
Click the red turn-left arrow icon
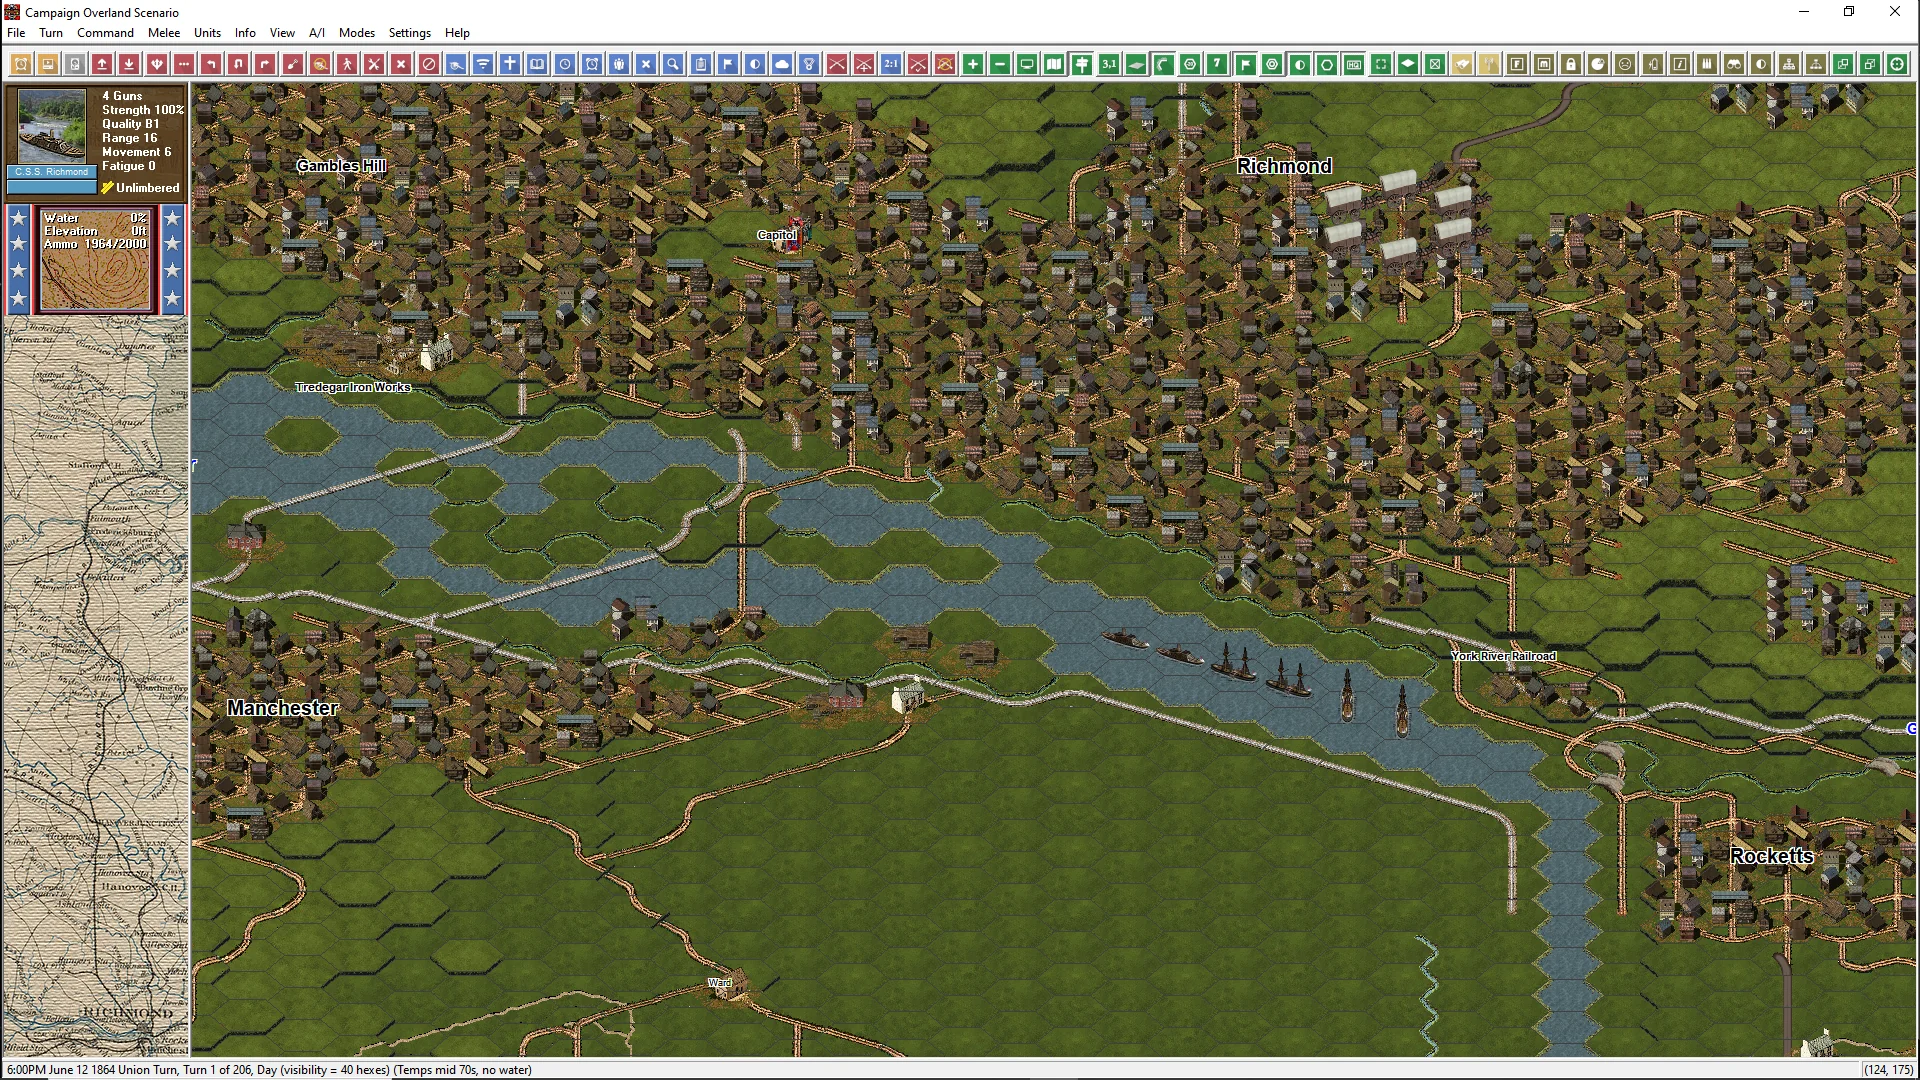point(211,64)
